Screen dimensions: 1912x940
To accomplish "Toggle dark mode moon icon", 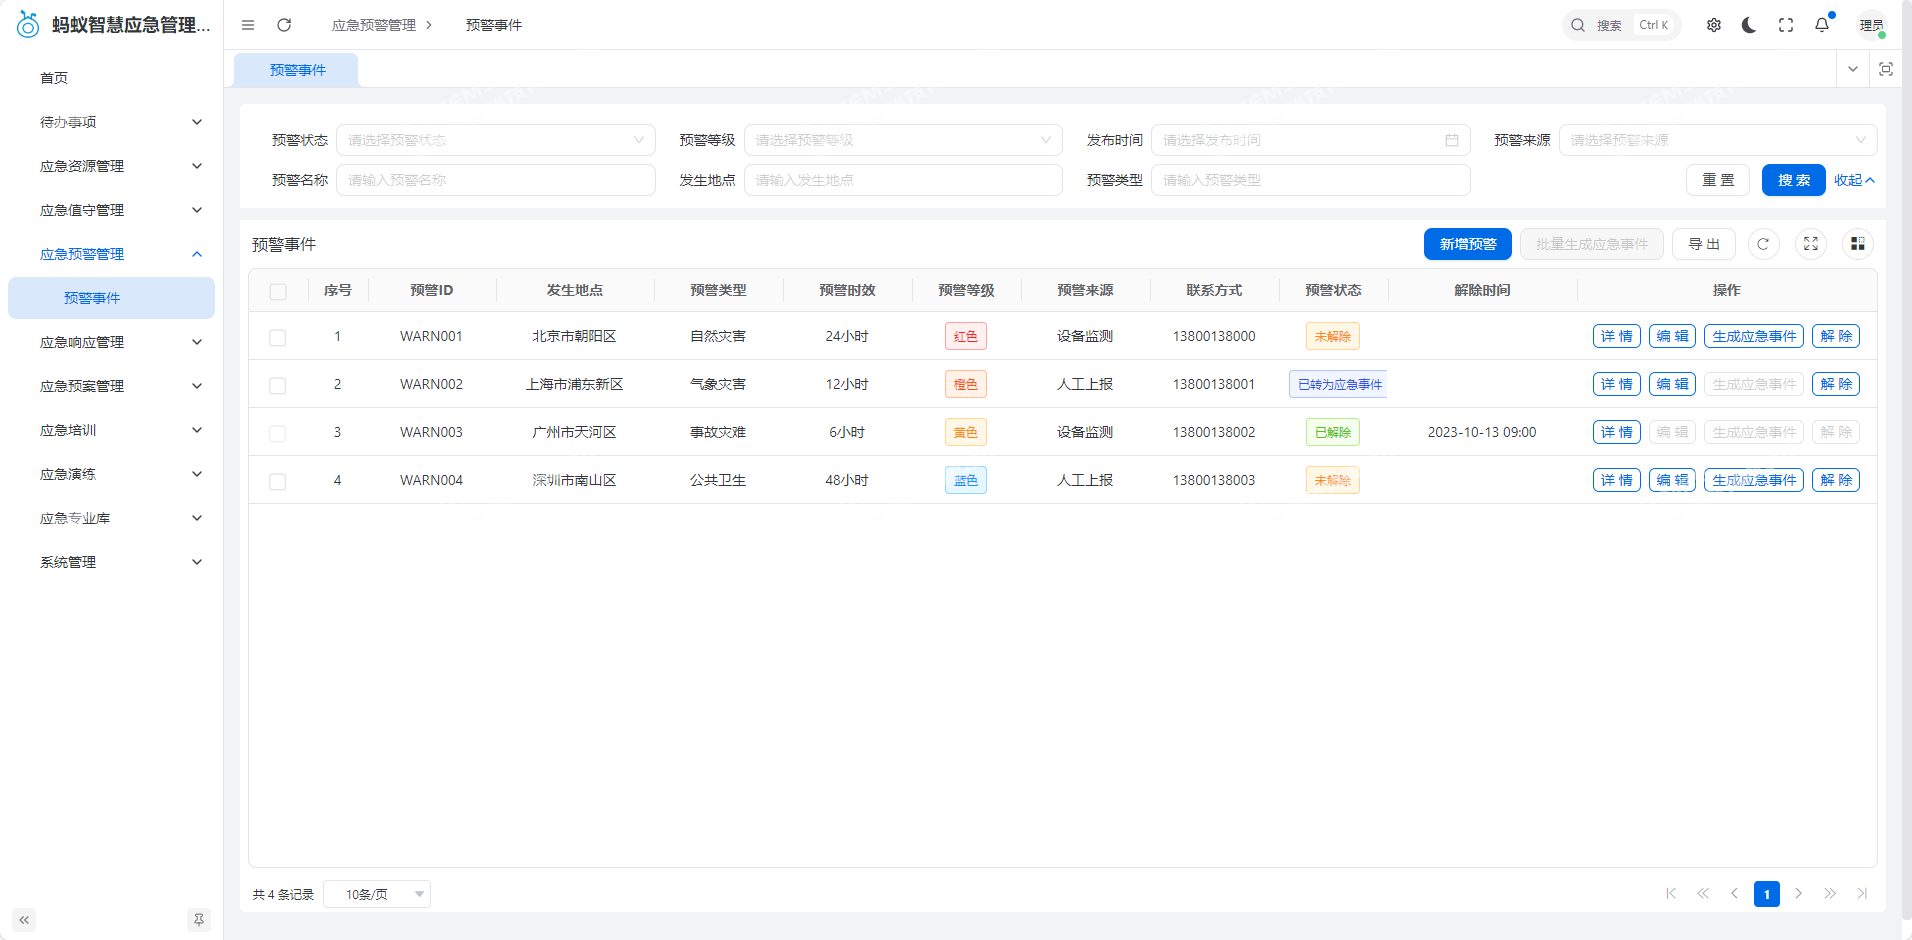I will [1749, 25].
